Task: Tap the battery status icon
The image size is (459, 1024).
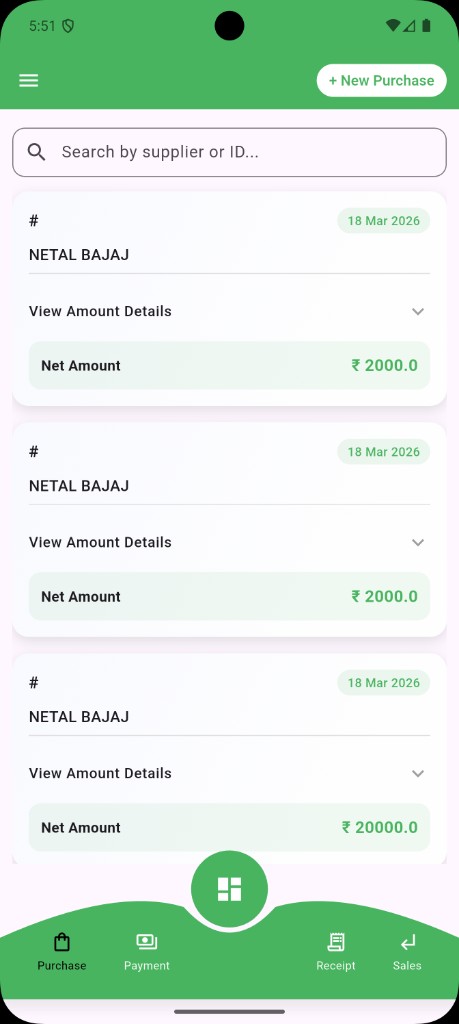Action: (426, 25)
